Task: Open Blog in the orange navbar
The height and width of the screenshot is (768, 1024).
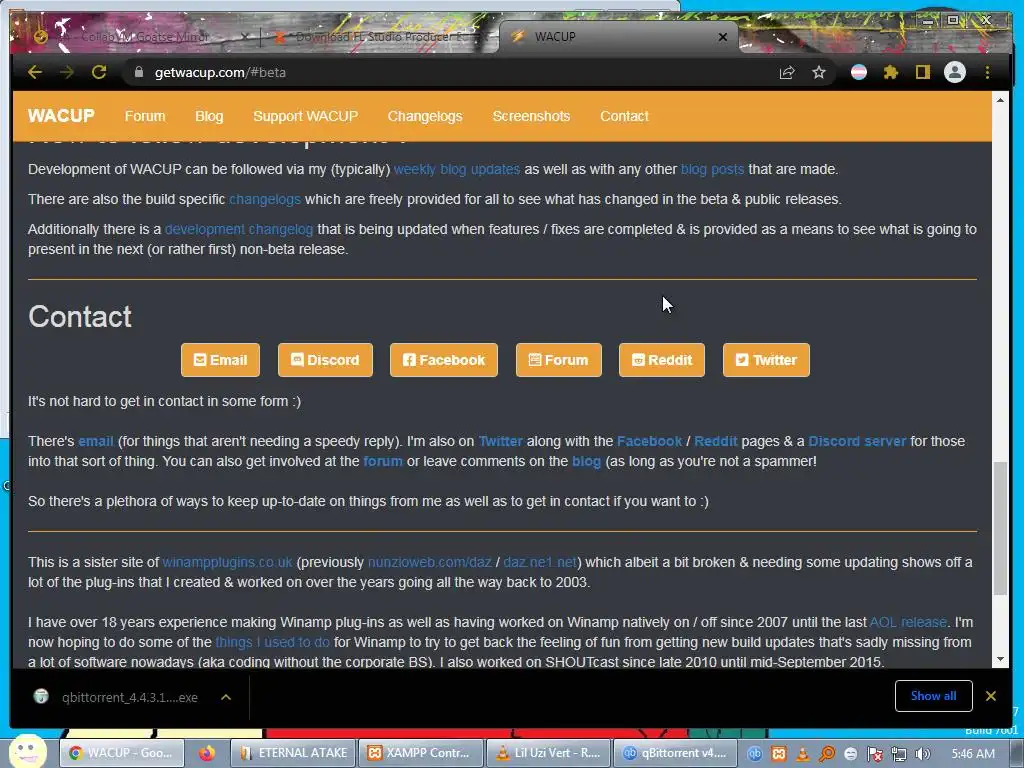Action: (209, 116)
